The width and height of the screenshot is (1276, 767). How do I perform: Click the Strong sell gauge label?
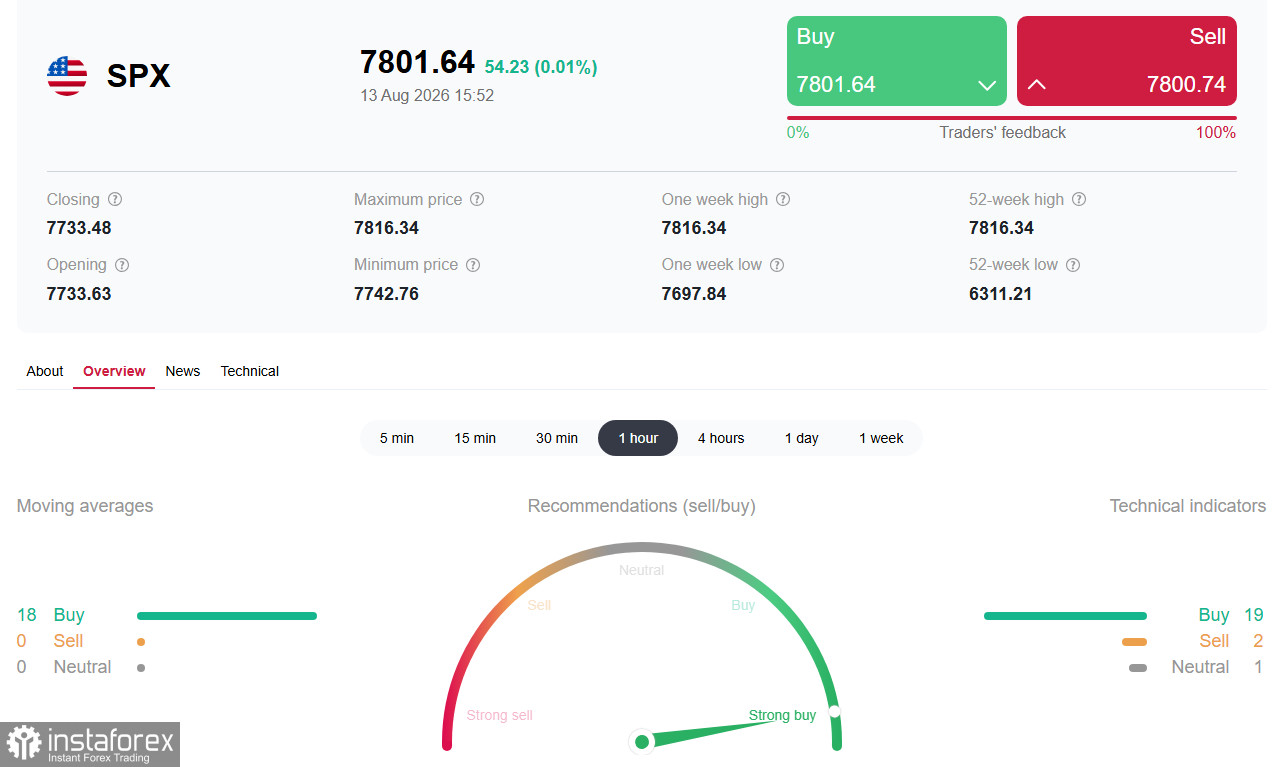click(500, 715)
